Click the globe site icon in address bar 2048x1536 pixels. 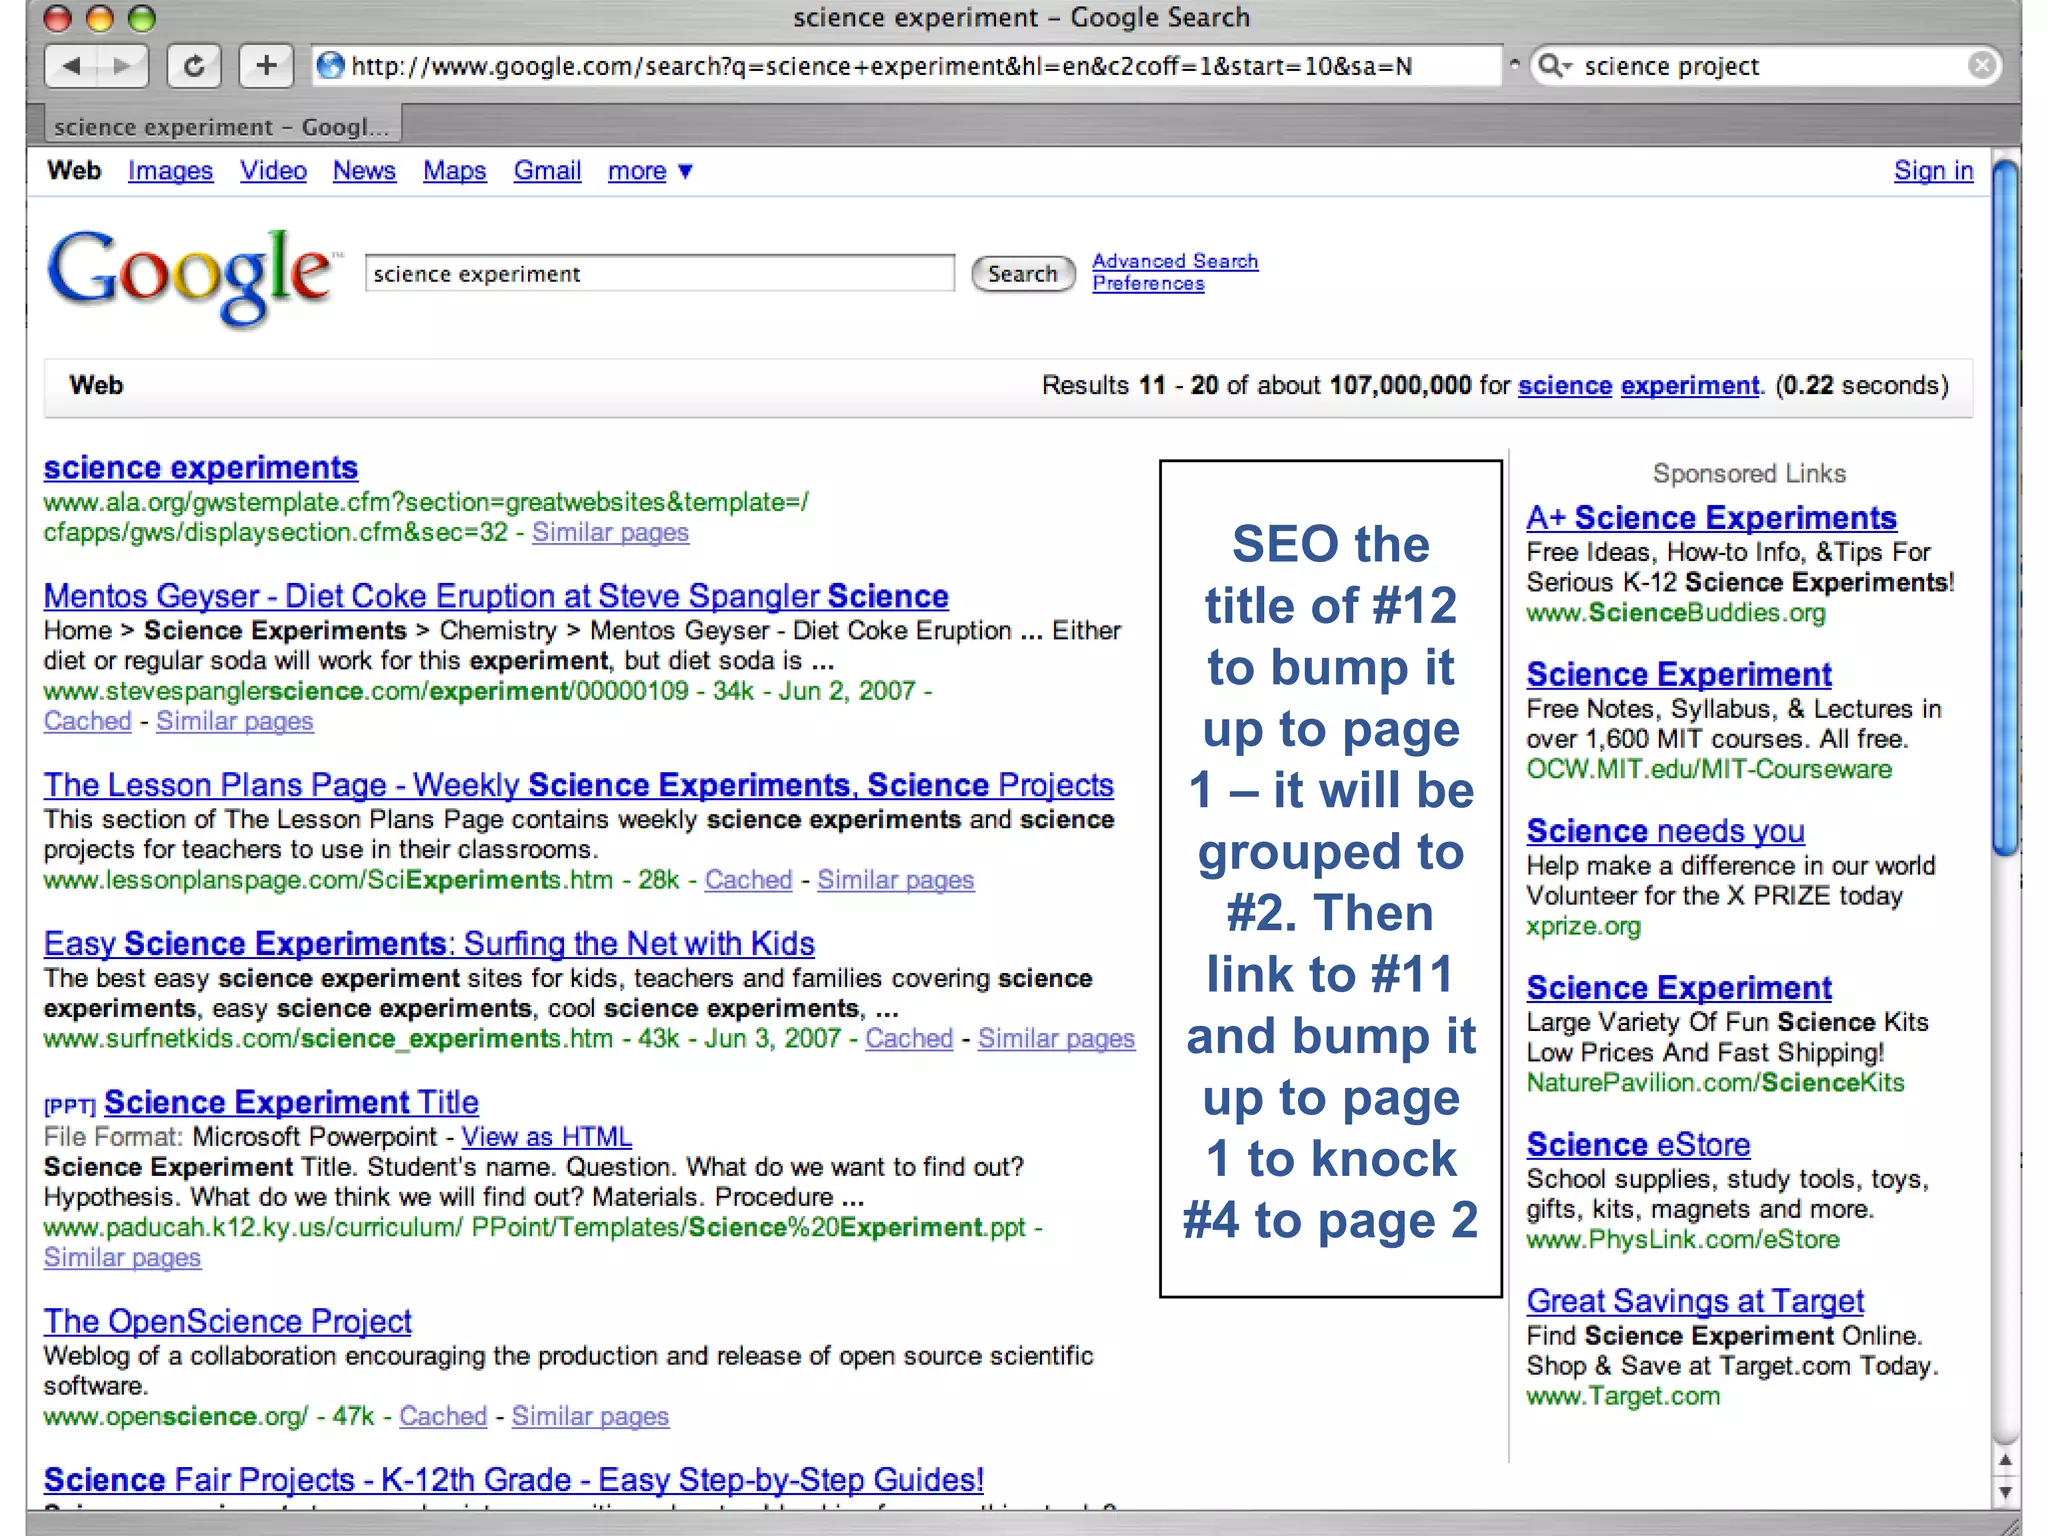330,66
